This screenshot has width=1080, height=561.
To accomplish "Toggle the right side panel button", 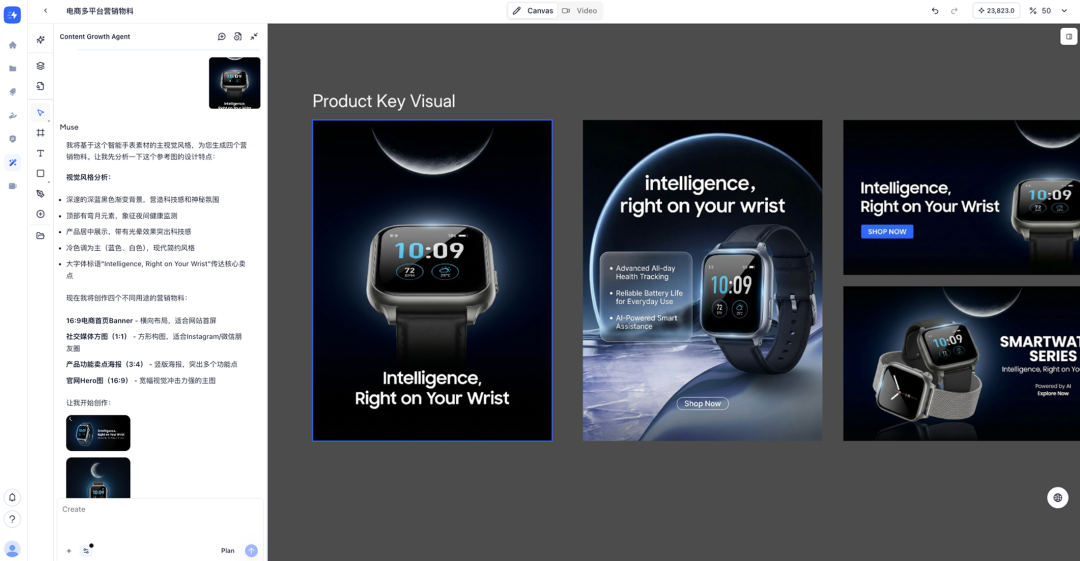I will click(x=1068, y=37).
